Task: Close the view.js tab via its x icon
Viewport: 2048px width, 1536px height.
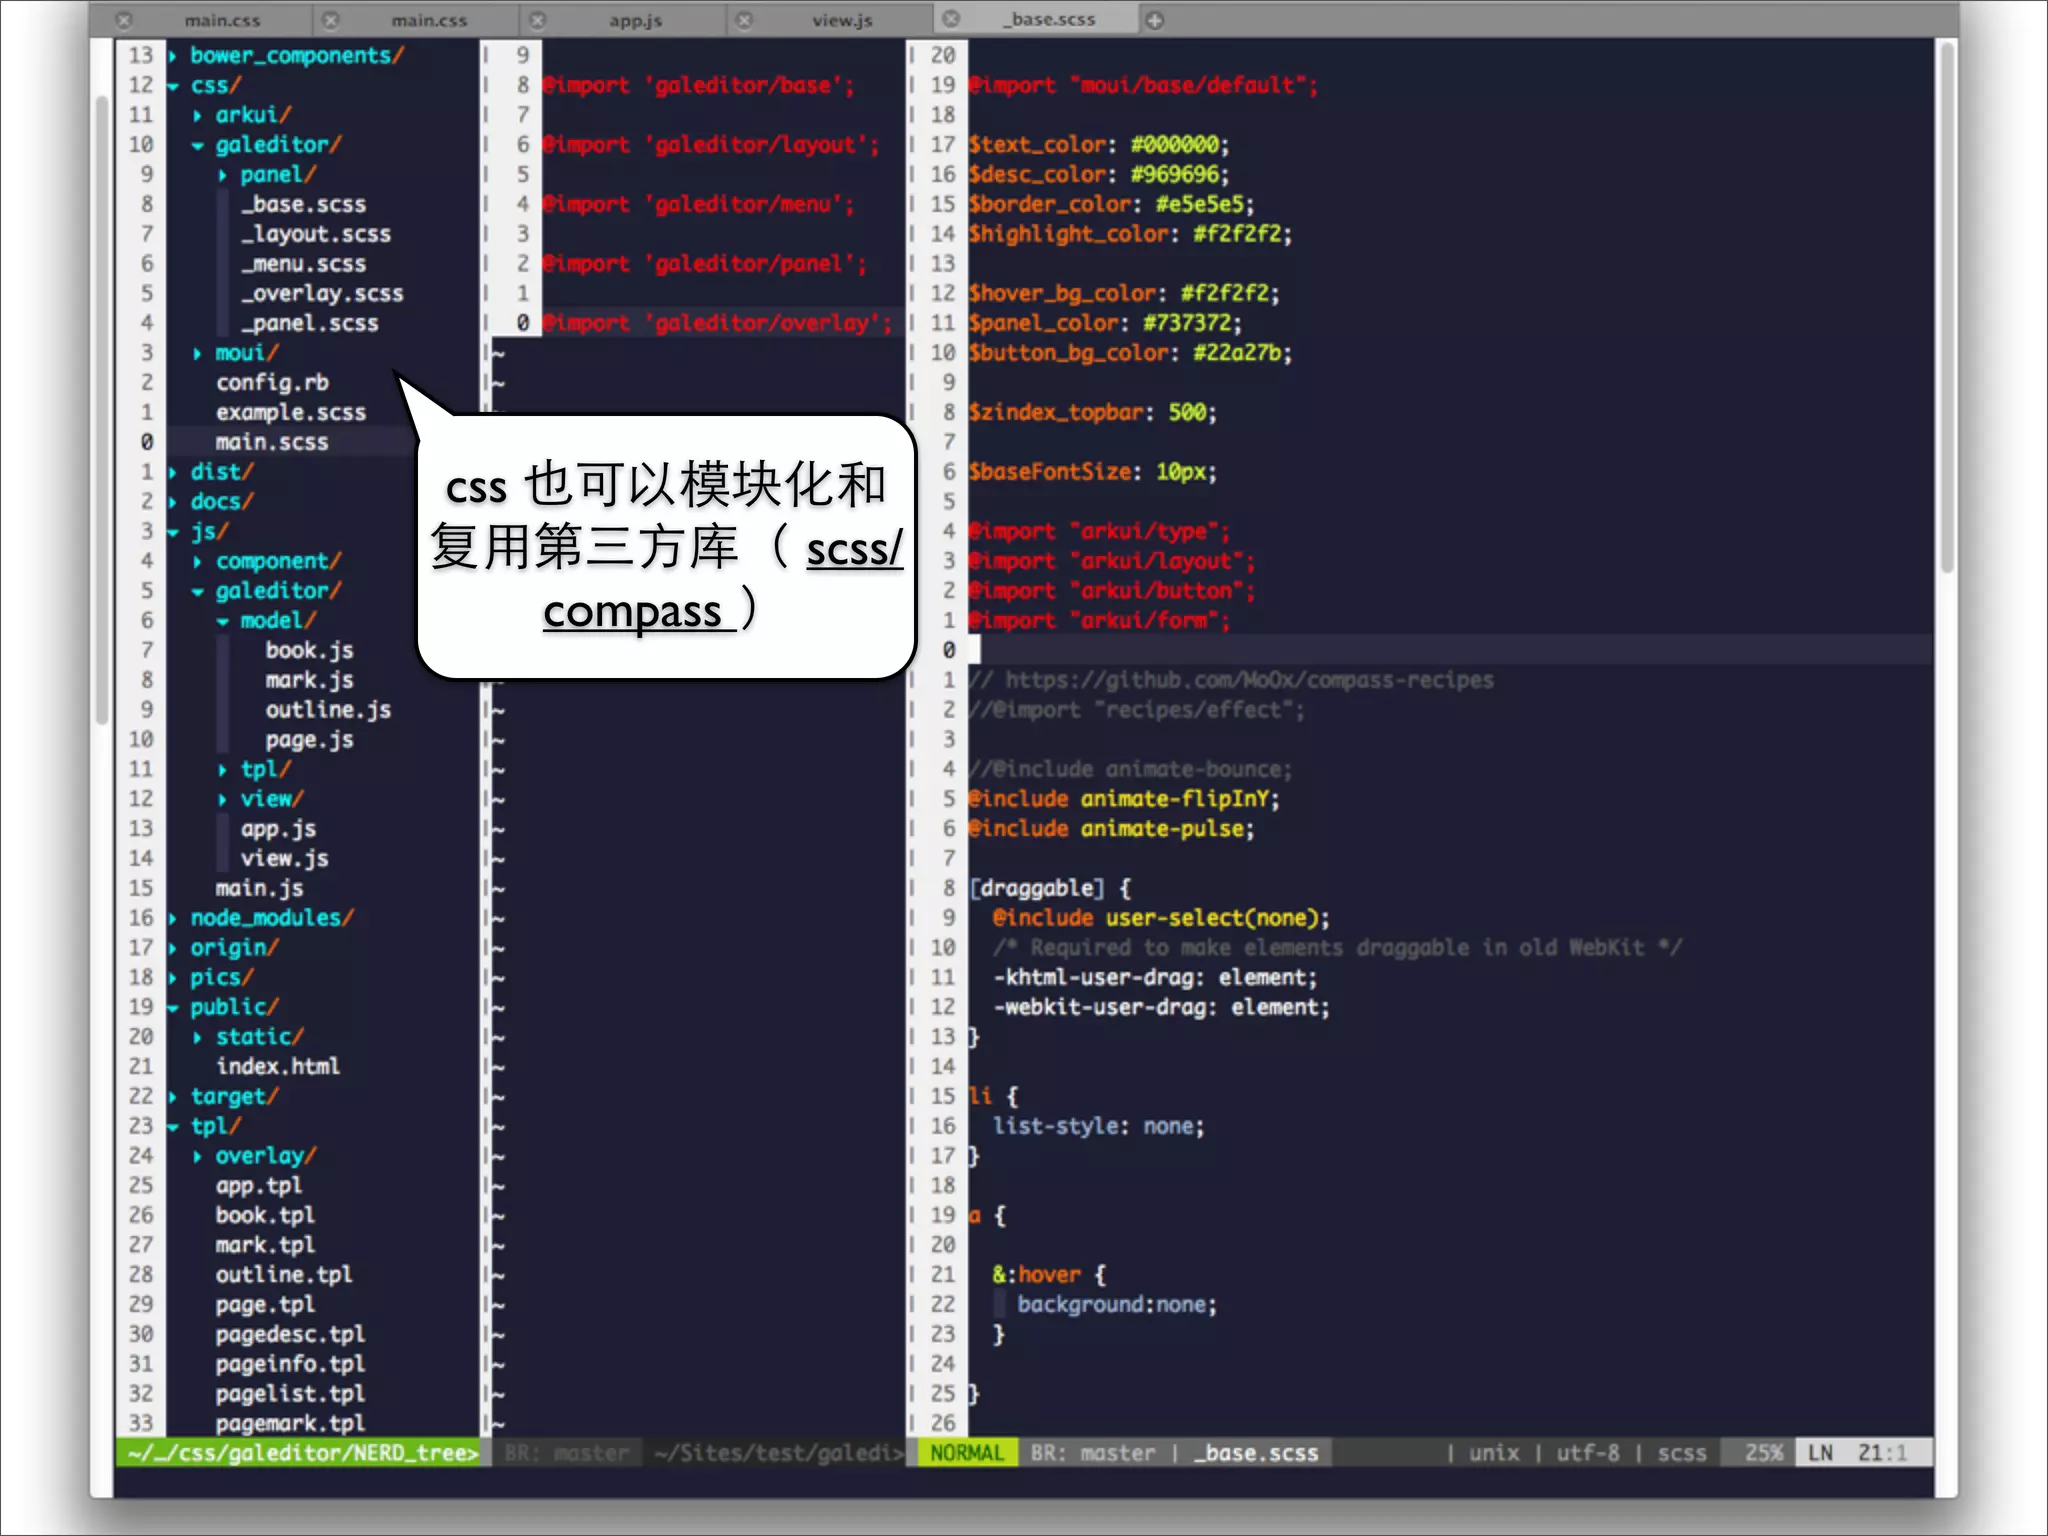Action: [745, 20]
